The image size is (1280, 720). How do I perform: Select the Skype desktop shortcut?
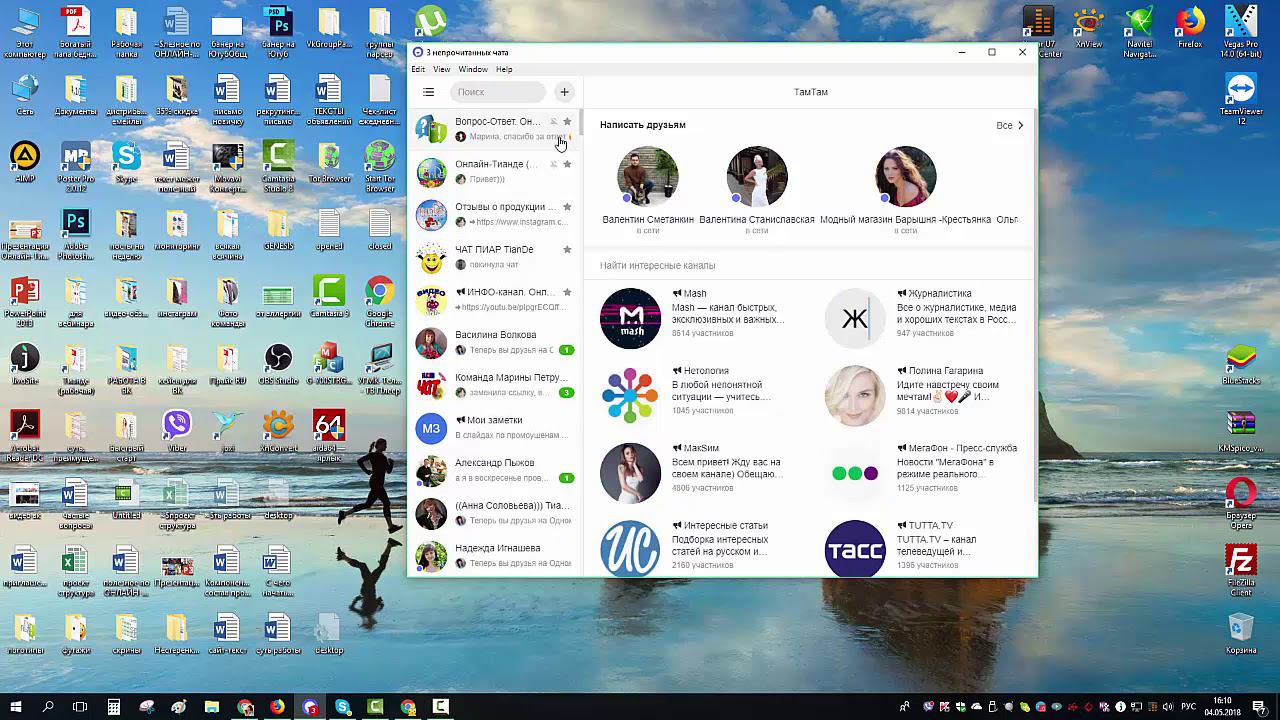[126, 165]
